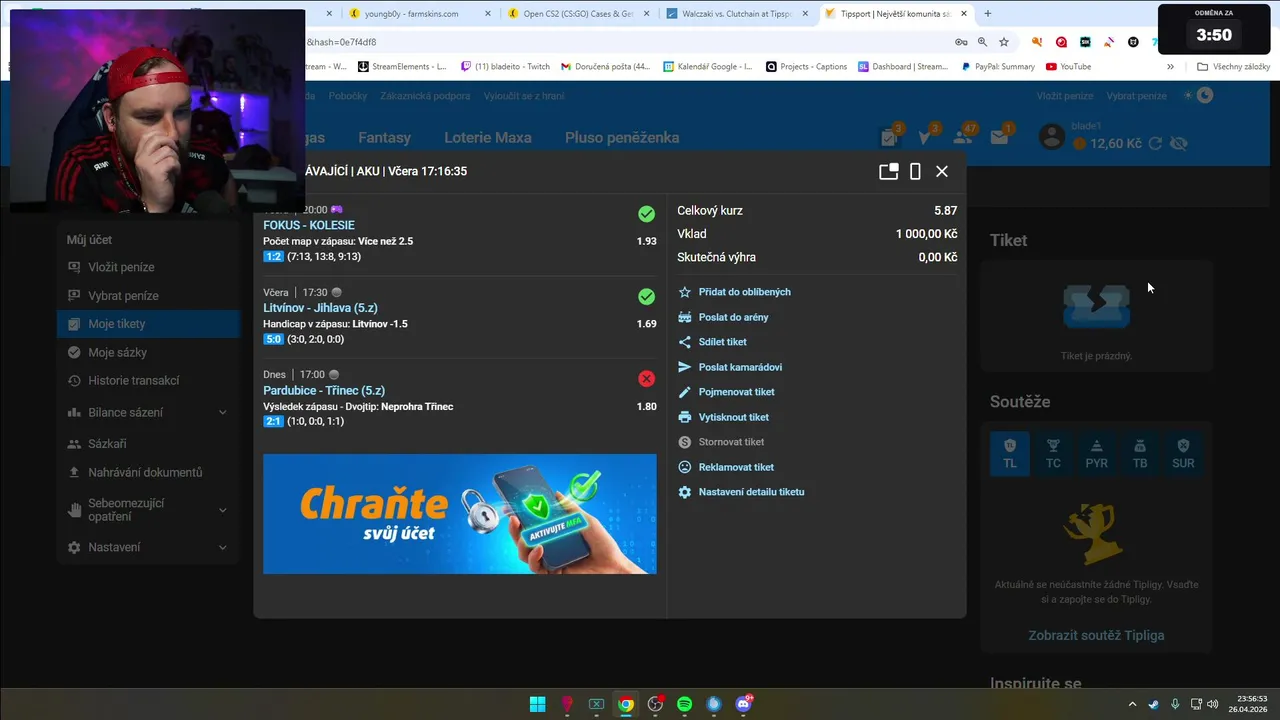Bookmark this page with the star icon
1280x720 pixels.
click(1004, 42)
